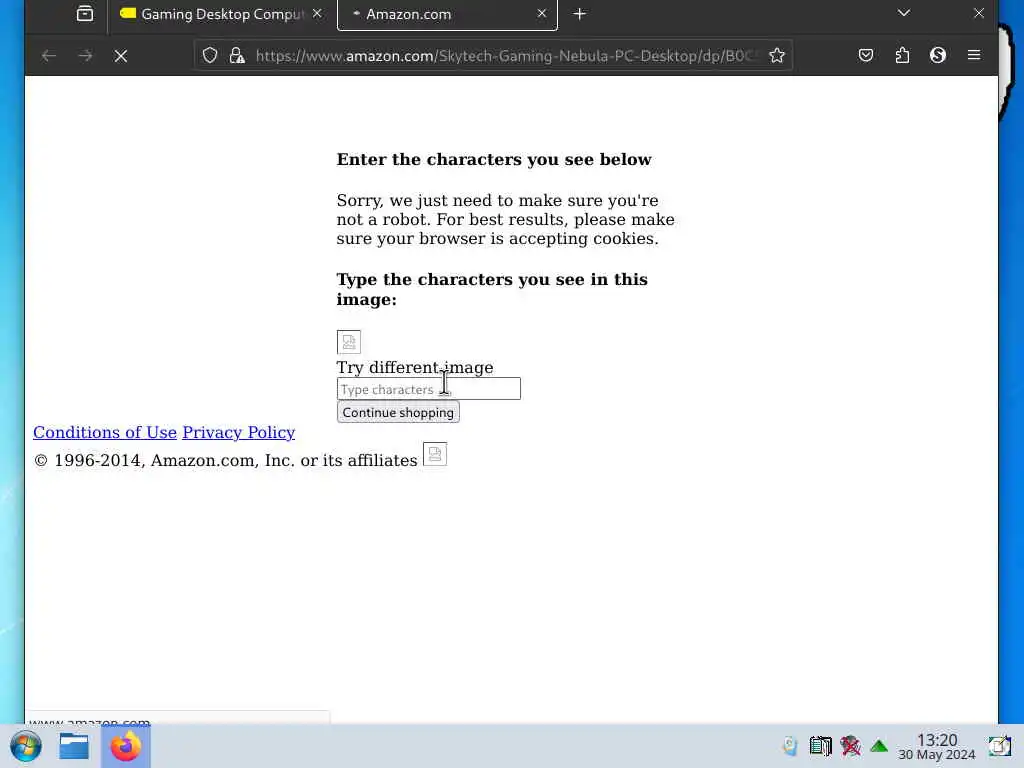Open the extensions puzzle menu
1024x768 pixels.
pos(903,56)
